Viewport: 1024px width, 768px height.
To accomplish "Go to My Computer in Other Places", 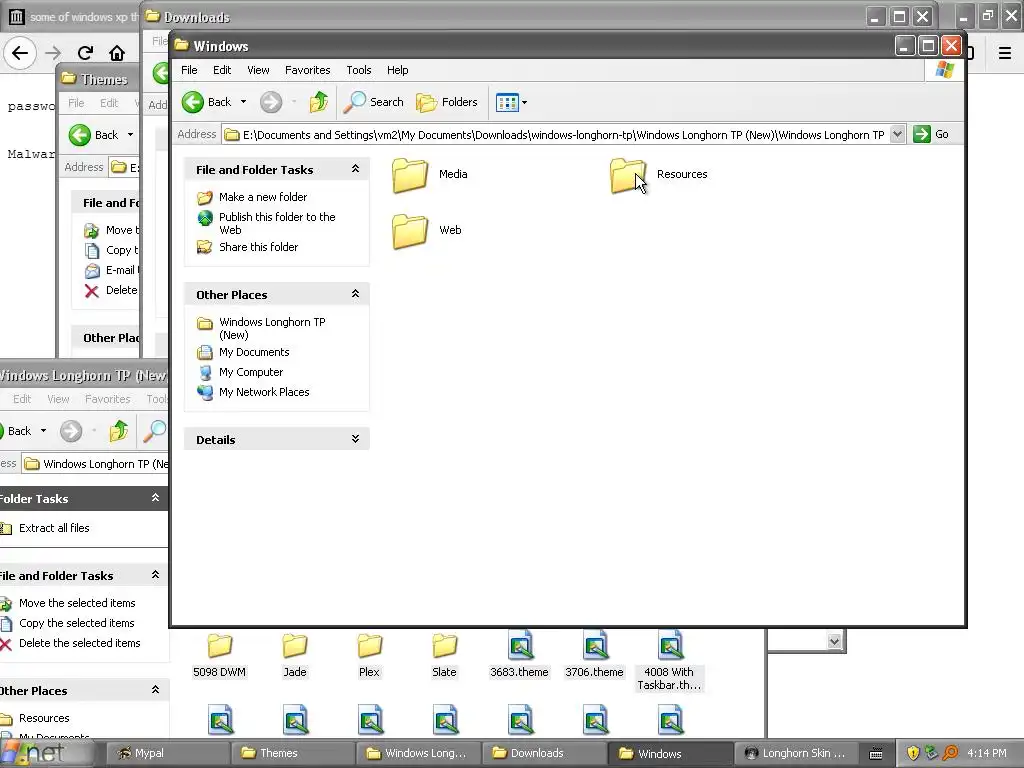I will [x=251, y=372].
